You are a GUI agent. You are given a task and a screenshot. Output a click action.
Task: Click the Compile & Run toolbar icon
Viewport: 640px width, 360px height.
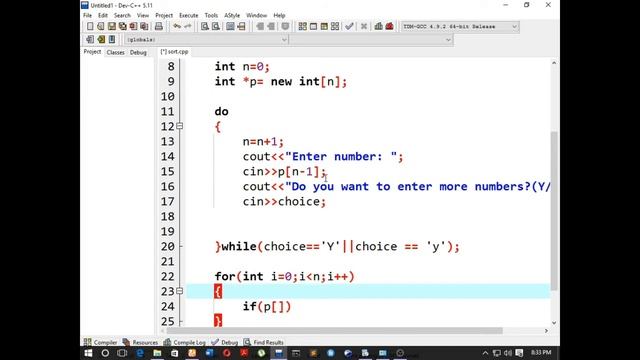pos(324,27)
